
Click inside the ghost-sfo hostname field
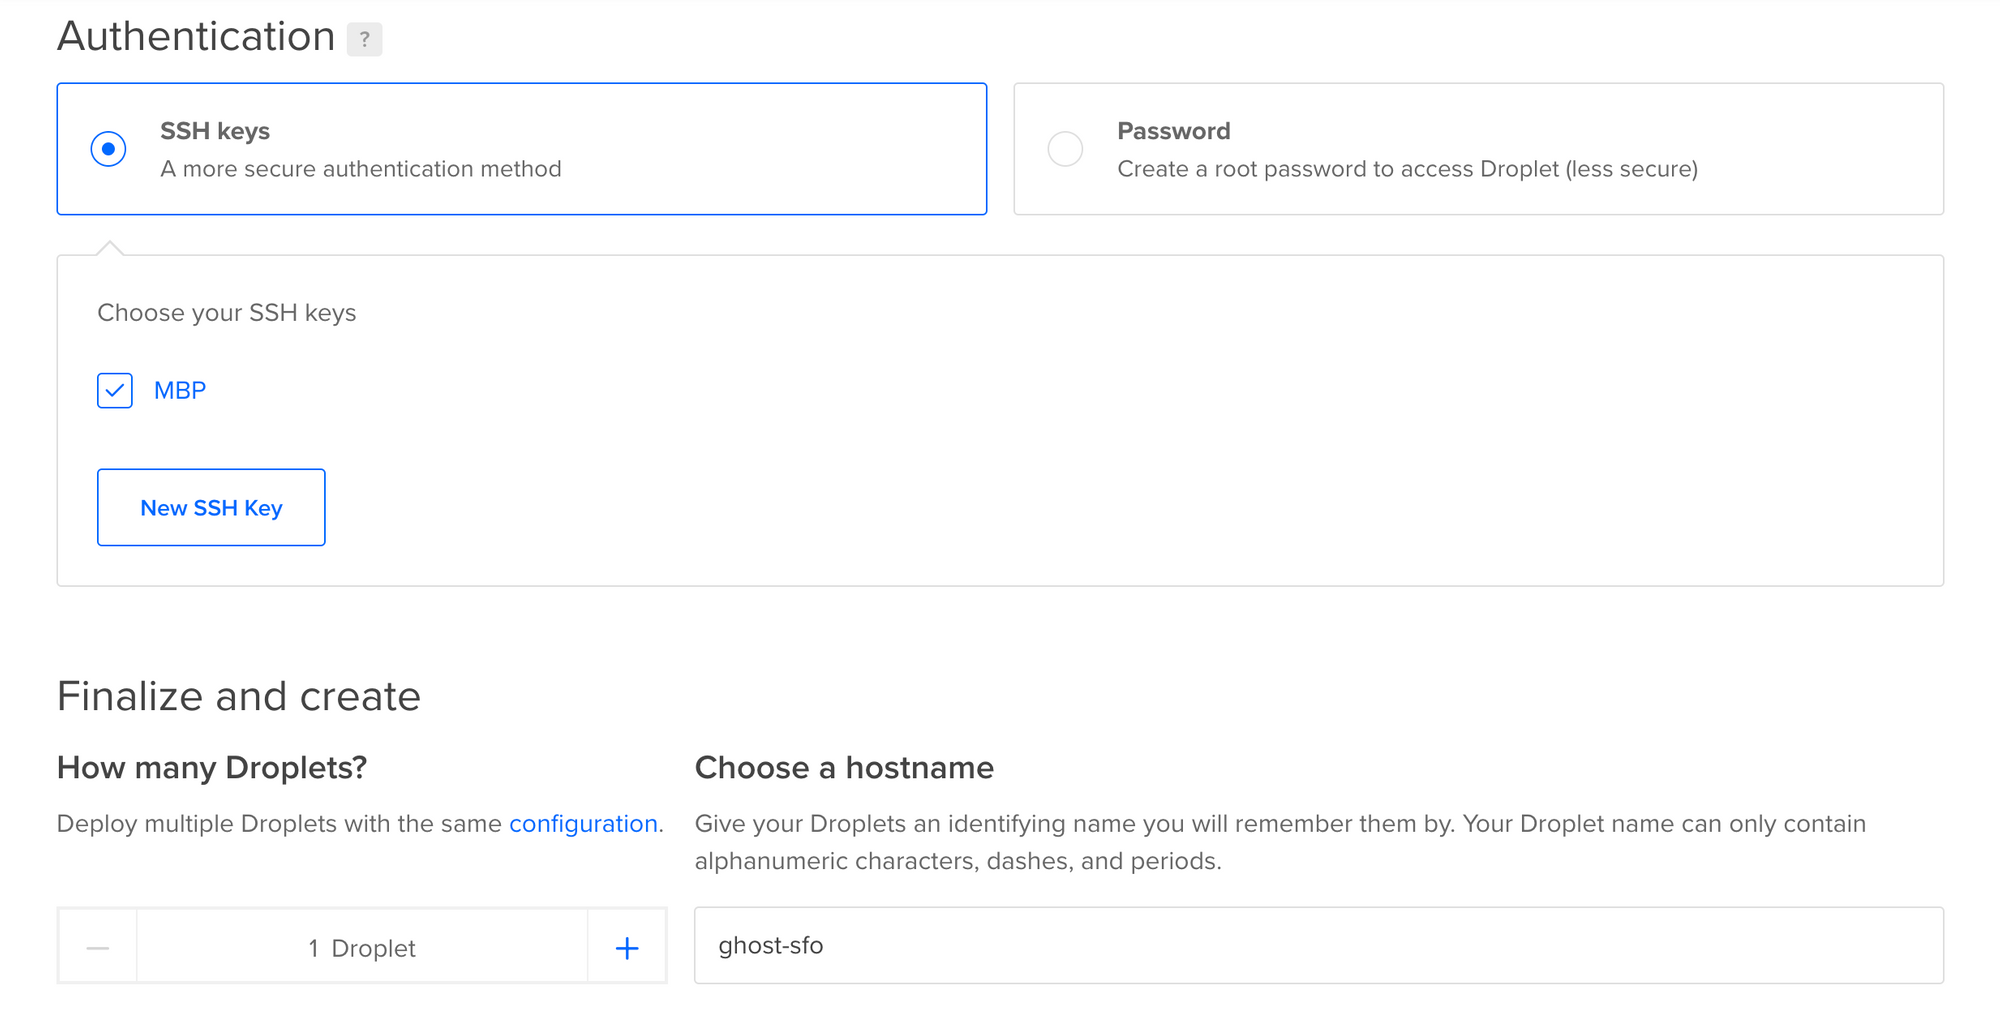click(1100, 945)
